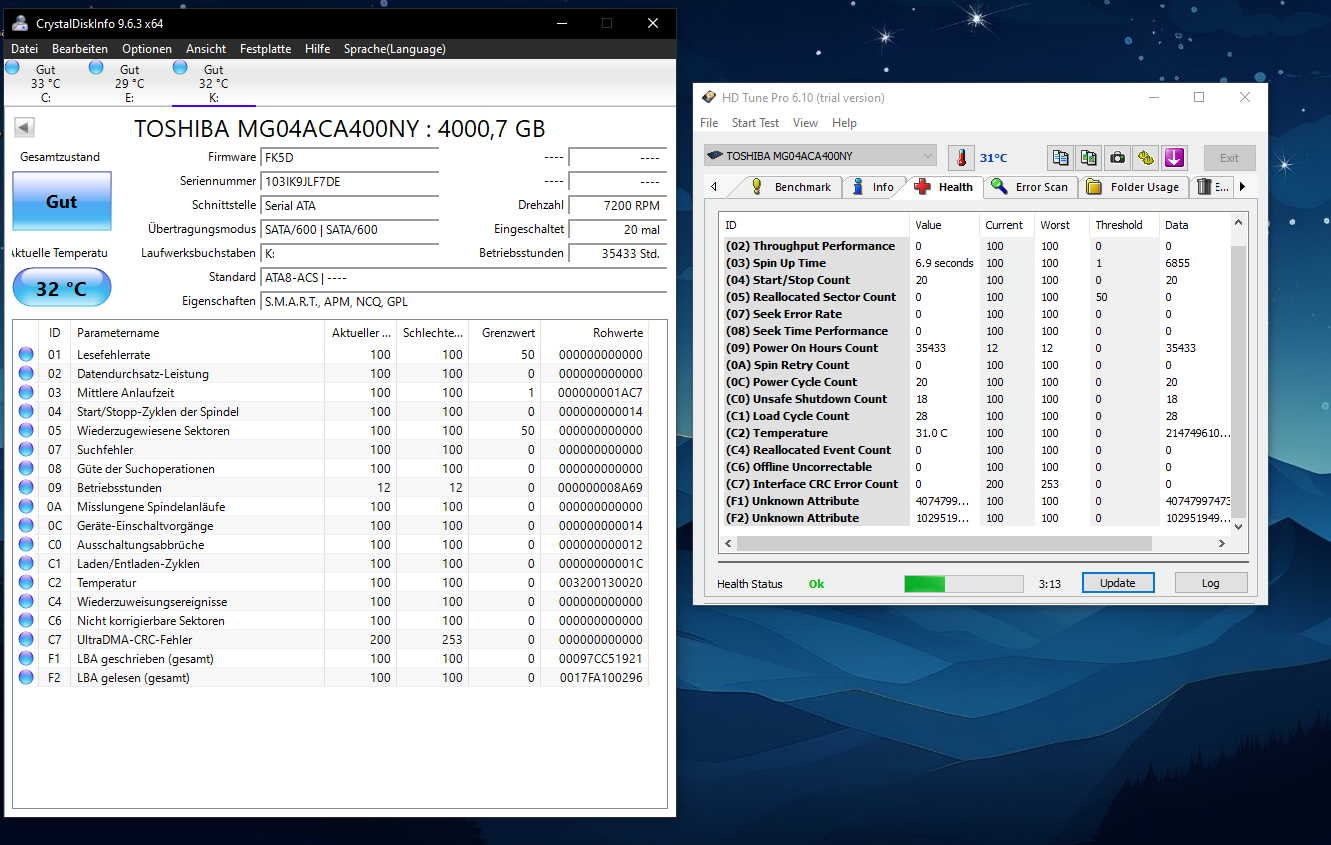This screenshot has height=845, width=1331.
Task: Click the Firmware field FK5D
Action: coord(349,157)
